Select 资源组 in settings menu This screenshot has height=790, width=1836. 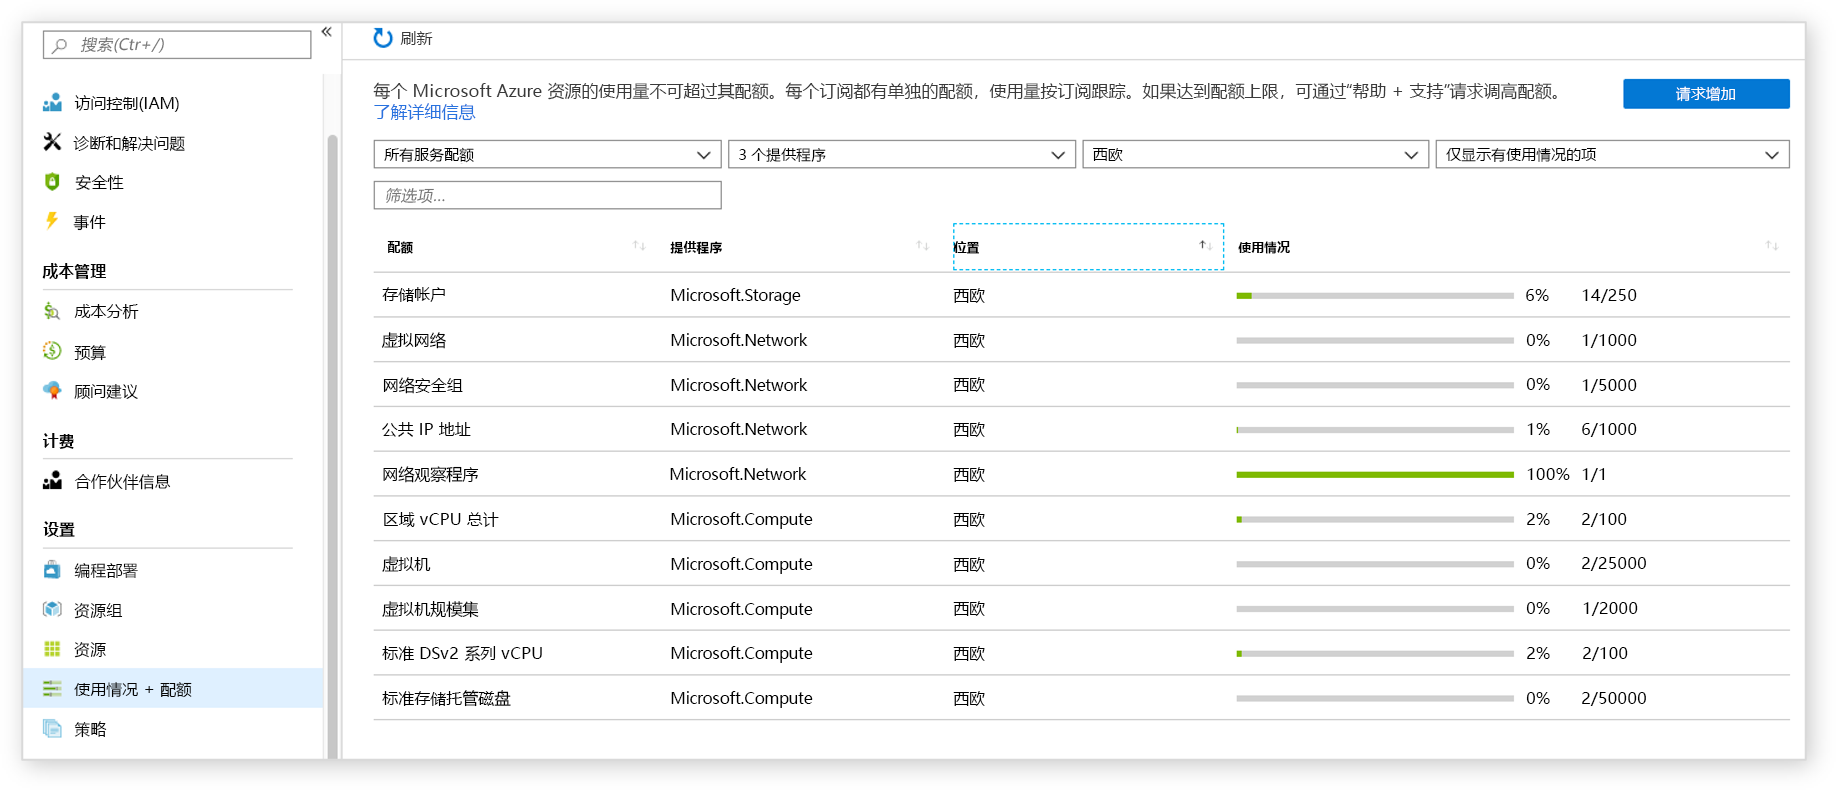pyautogui.click(x=98, y=610)
